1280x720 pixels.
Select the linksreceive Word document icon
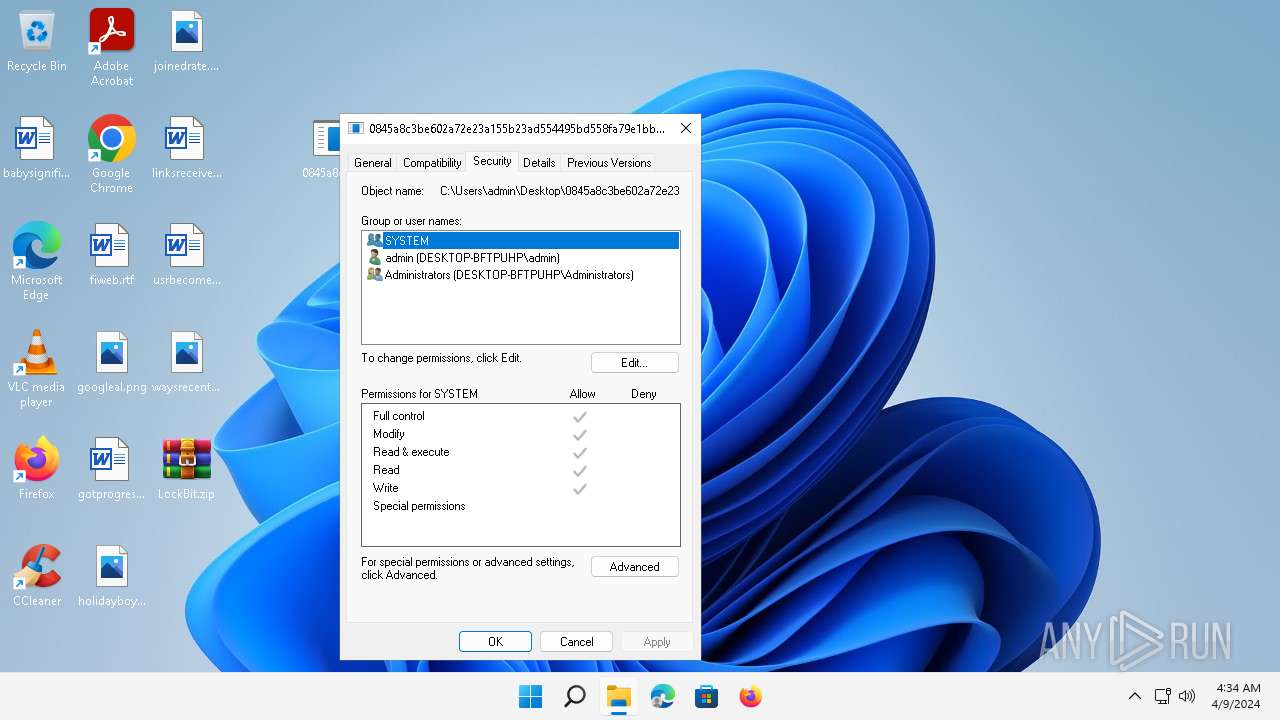coord(187,149)
